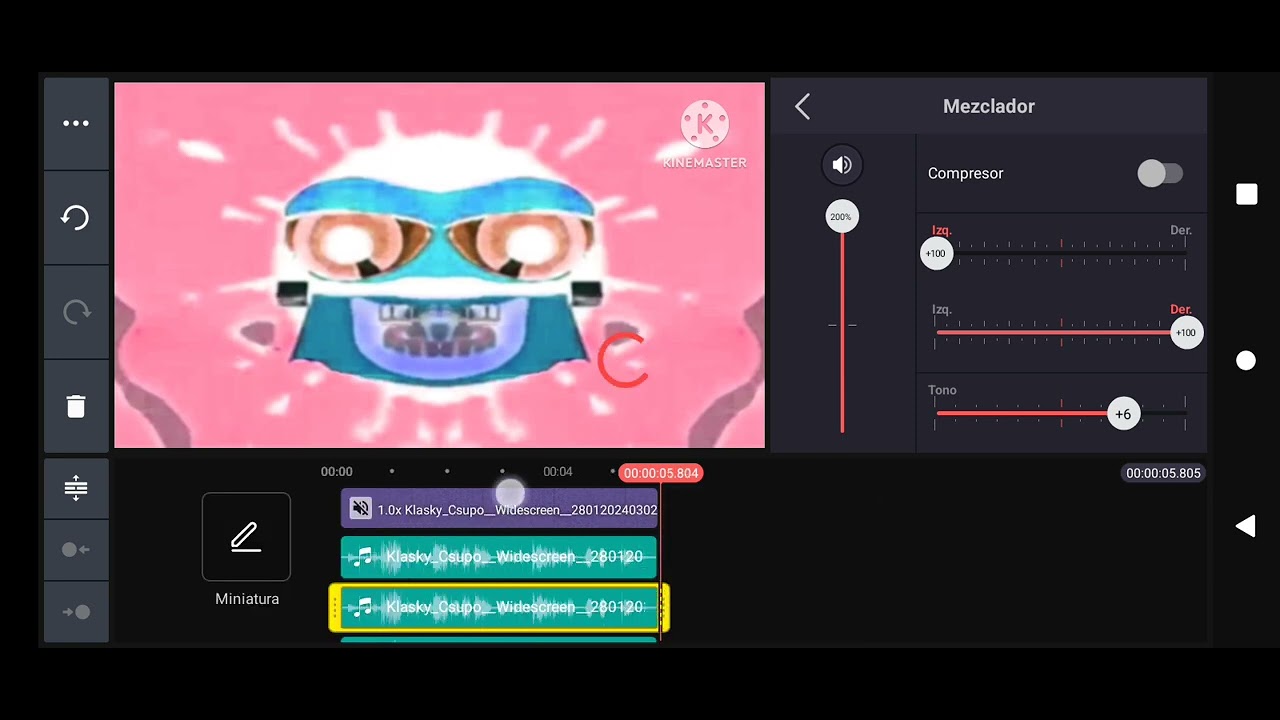Enable the Compresor switch
Screen dimensions: 1280x720
(1160, 173)
